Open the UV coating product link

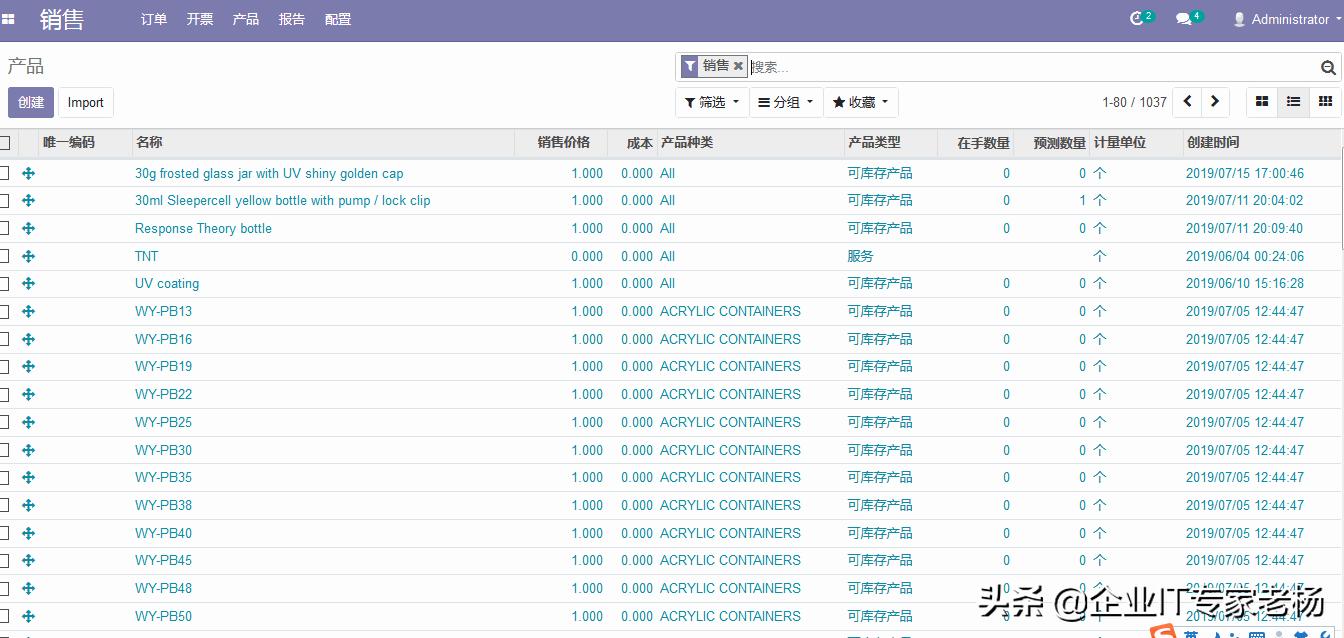tap(167, 284)
